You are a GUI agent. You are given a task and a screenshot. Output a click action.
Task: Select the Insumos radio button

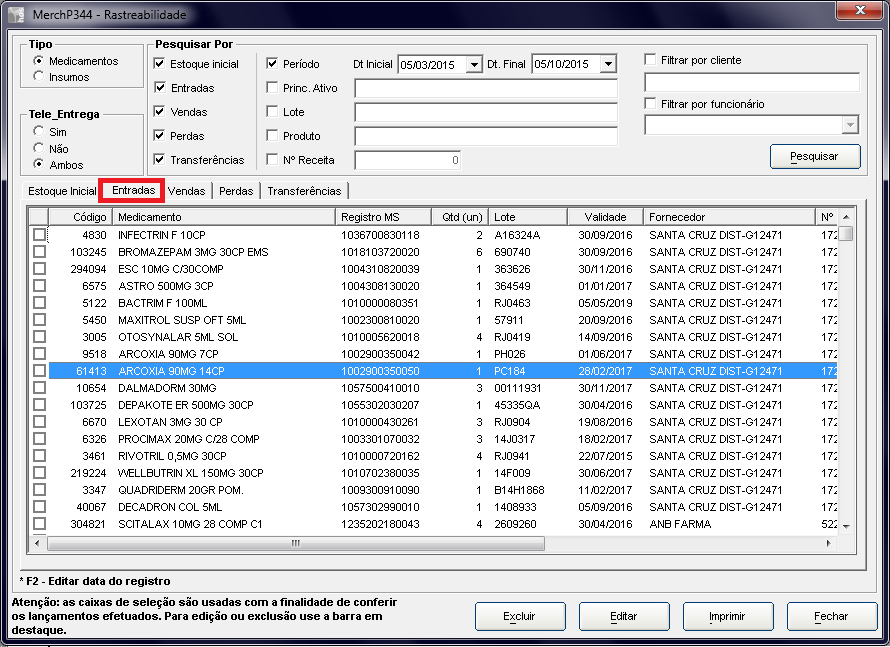(39, 77)
